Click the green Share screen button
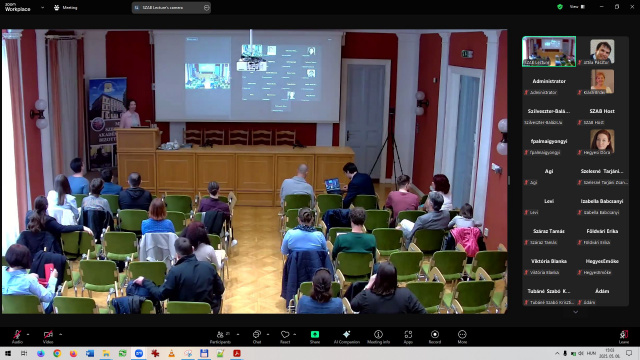 coord(315,337)
